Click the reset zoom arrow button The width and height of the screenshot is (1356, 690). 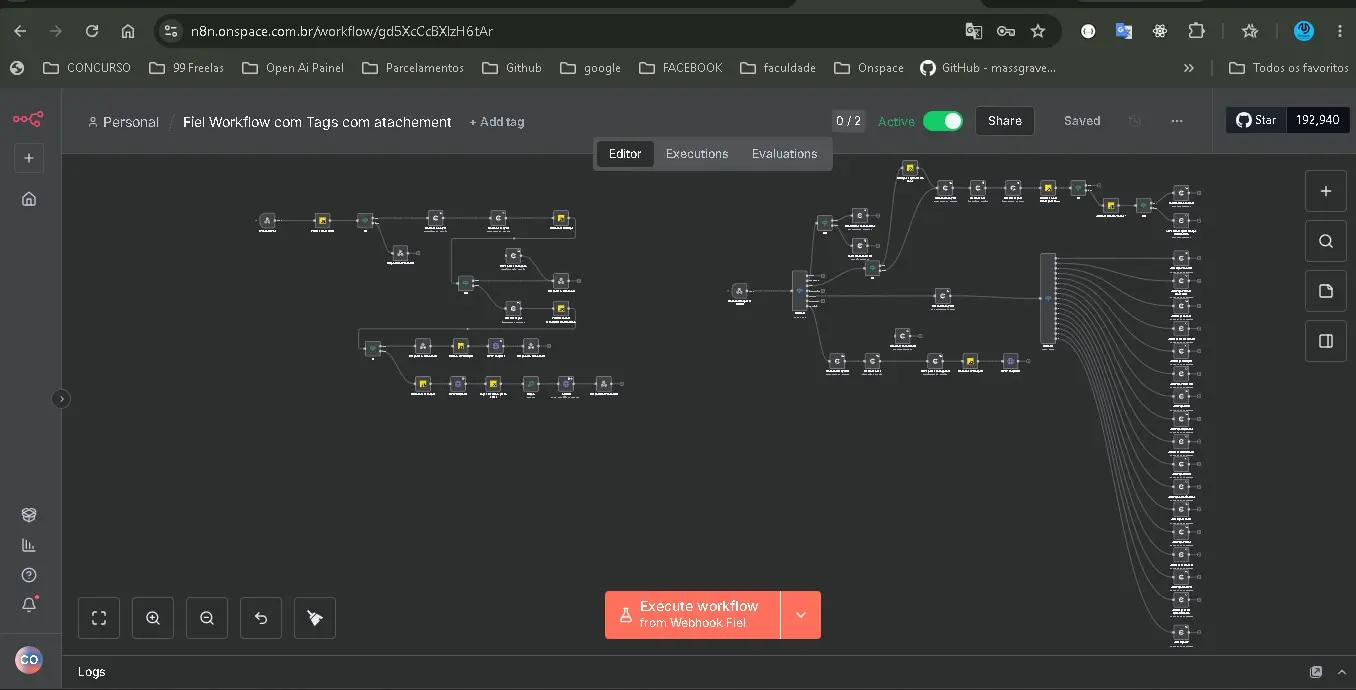pyautogui.click(x=261, y=618)
